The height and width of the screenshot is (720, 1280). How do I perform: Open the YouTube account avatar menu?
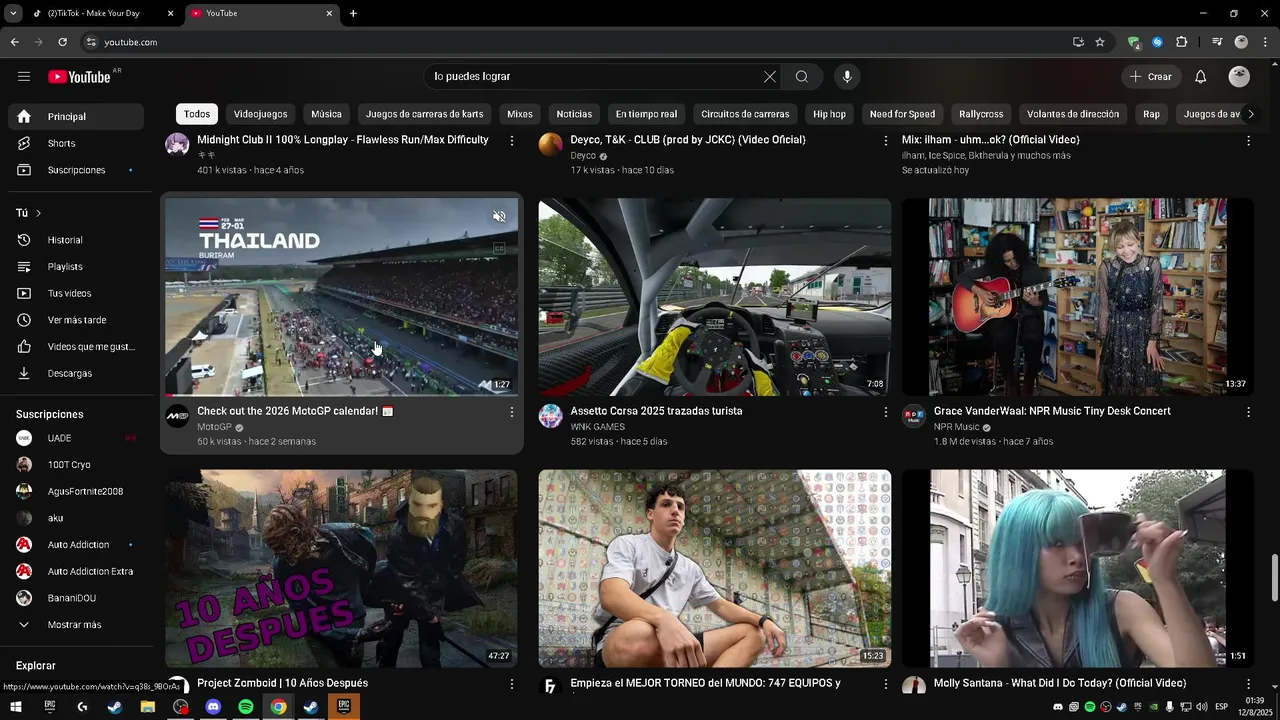1239,77
